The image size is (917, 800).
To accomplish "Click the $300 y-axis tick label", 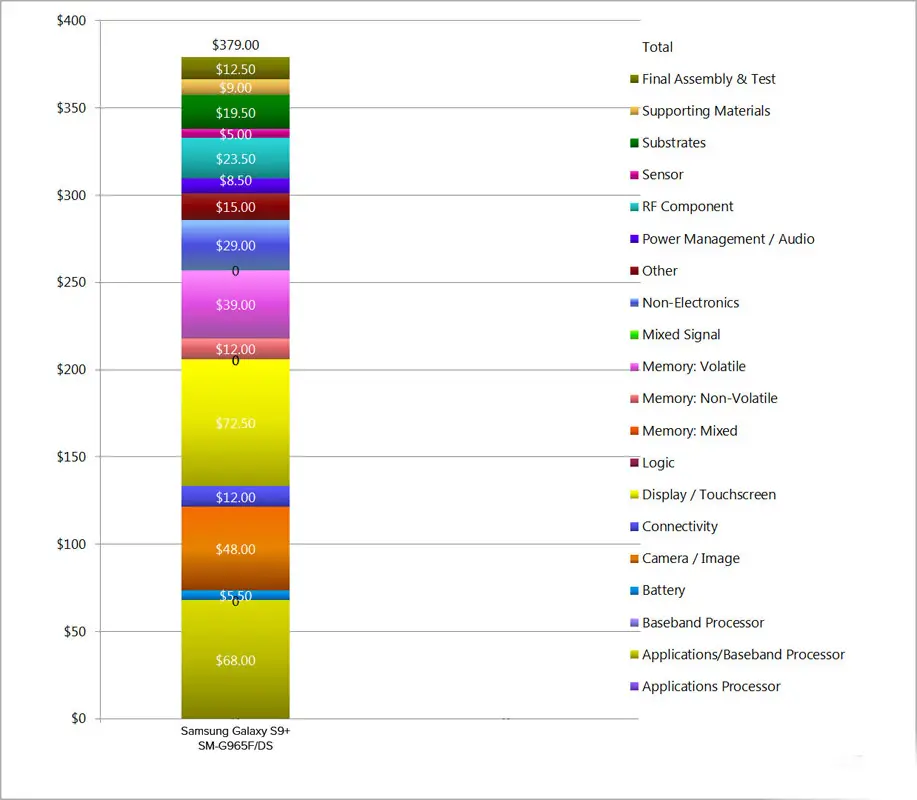I will pyautogui.click(x=71, y=195).
